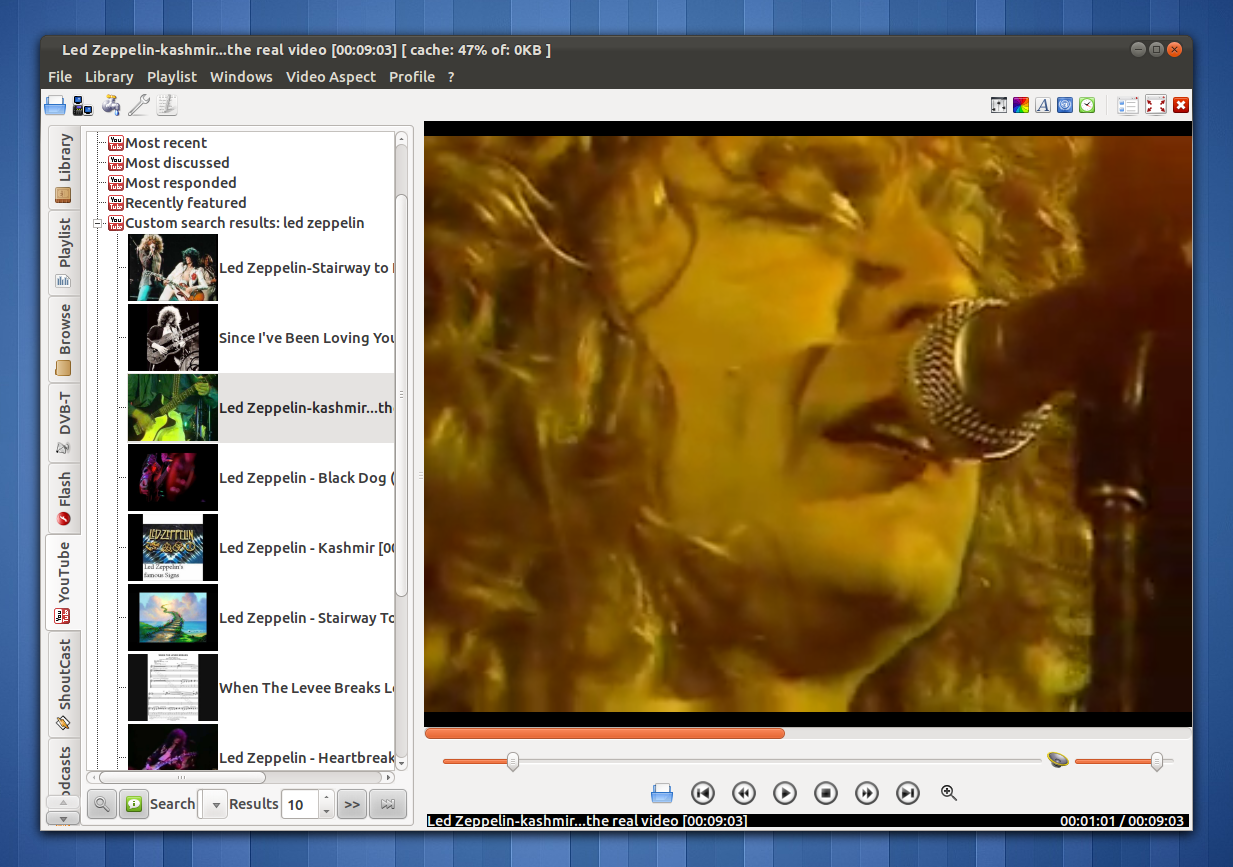Collapse Custom search results: led zeppelin node
This screenshot has width=1233, height=867.
coord(98,223)
